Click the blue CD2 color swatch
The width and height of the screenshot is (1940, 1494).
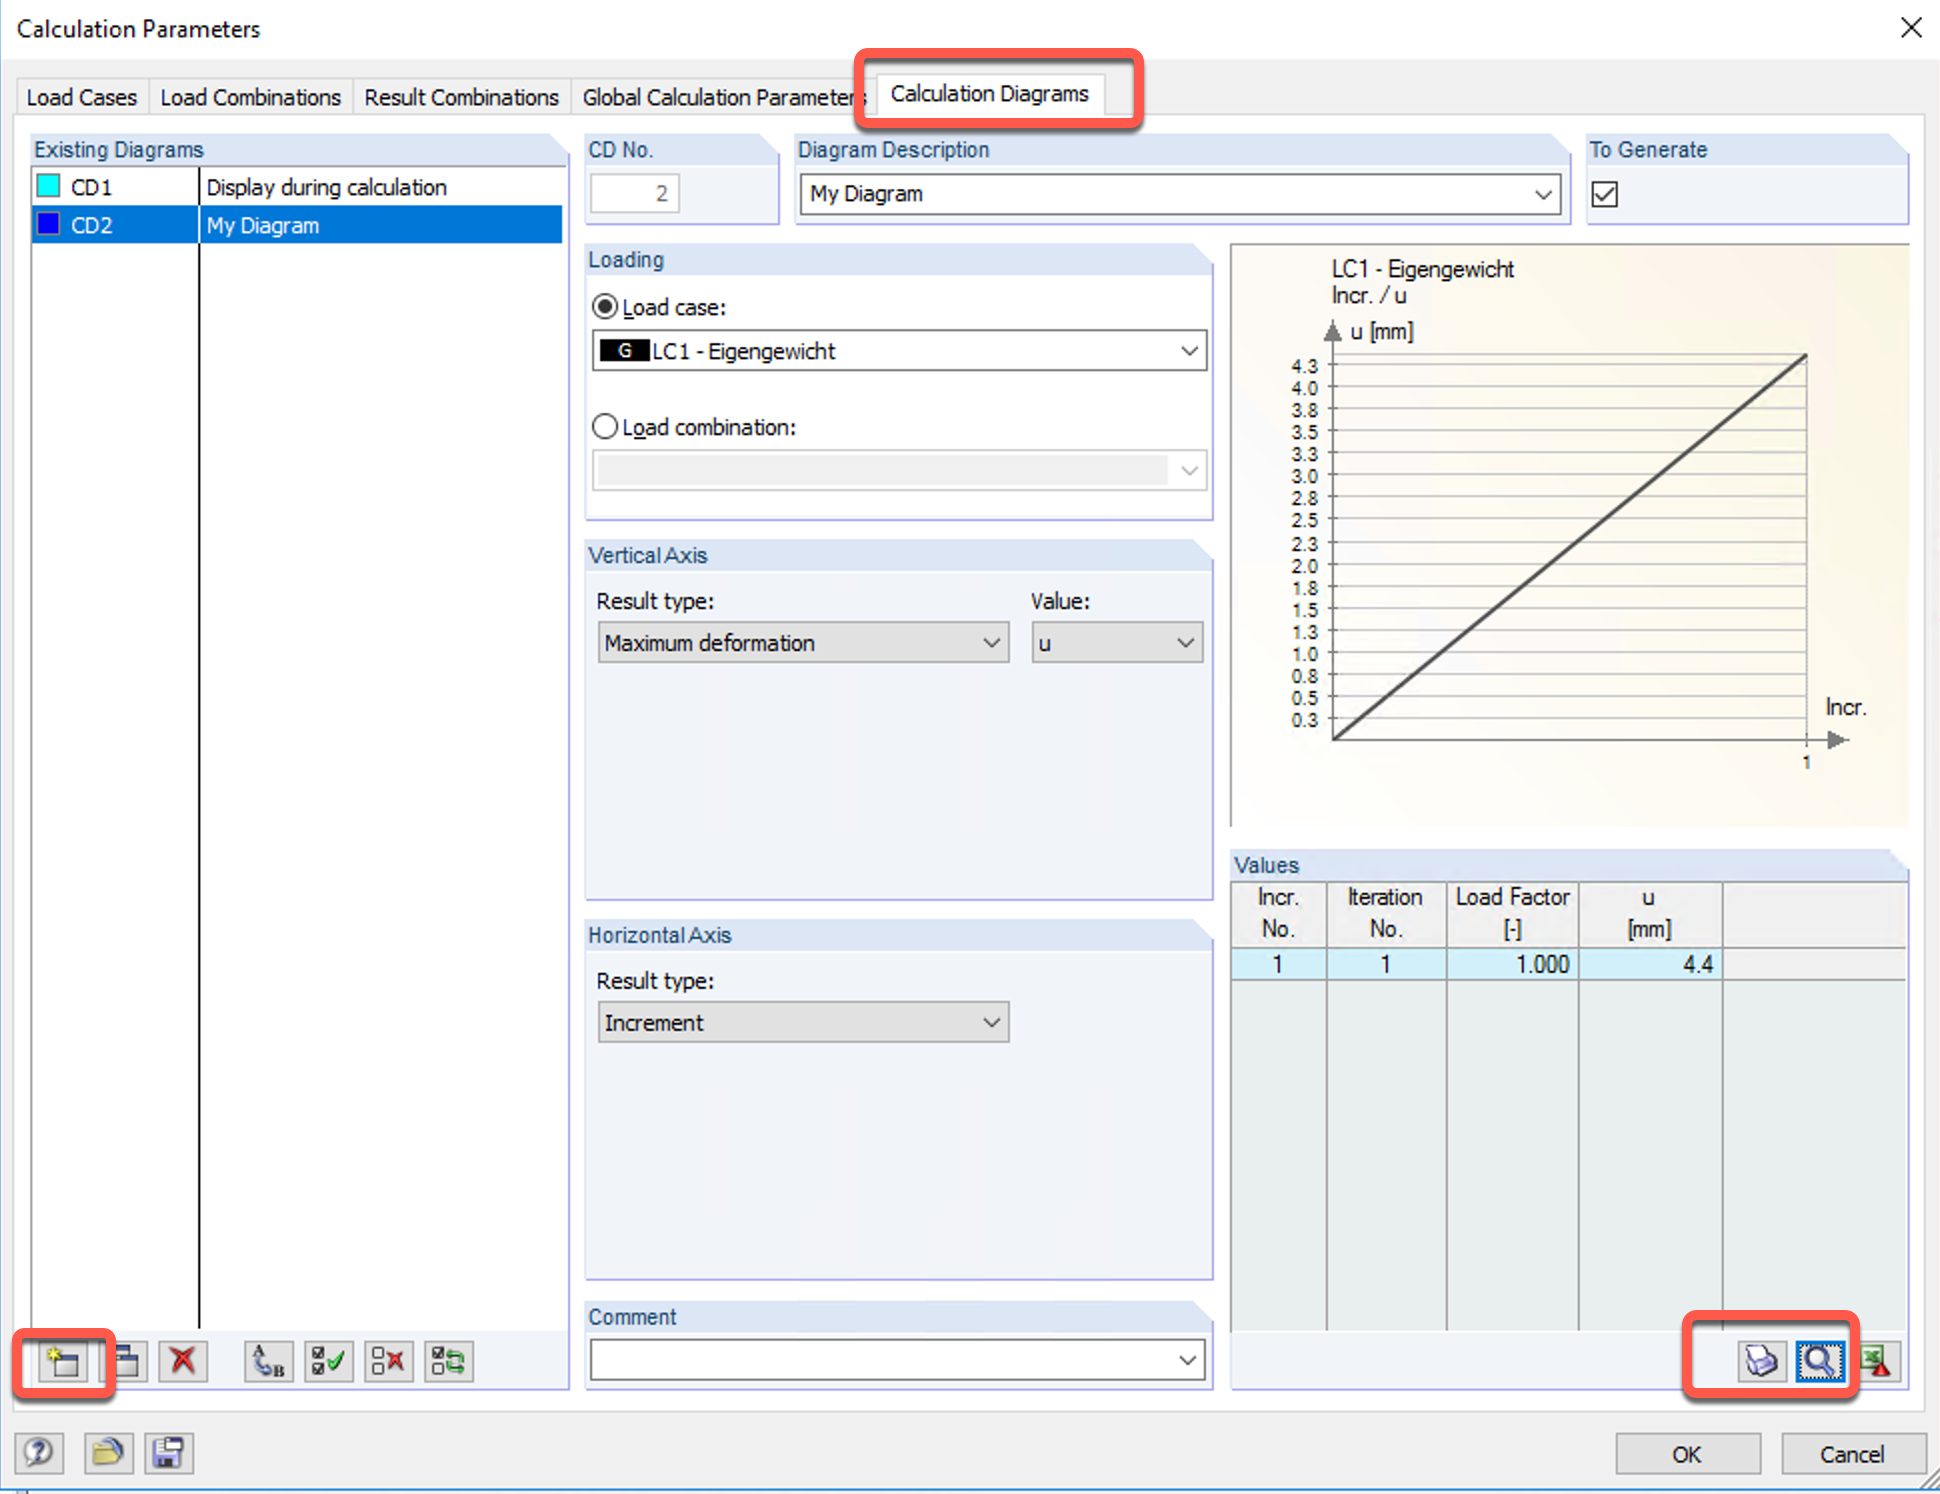click(48, 225)
